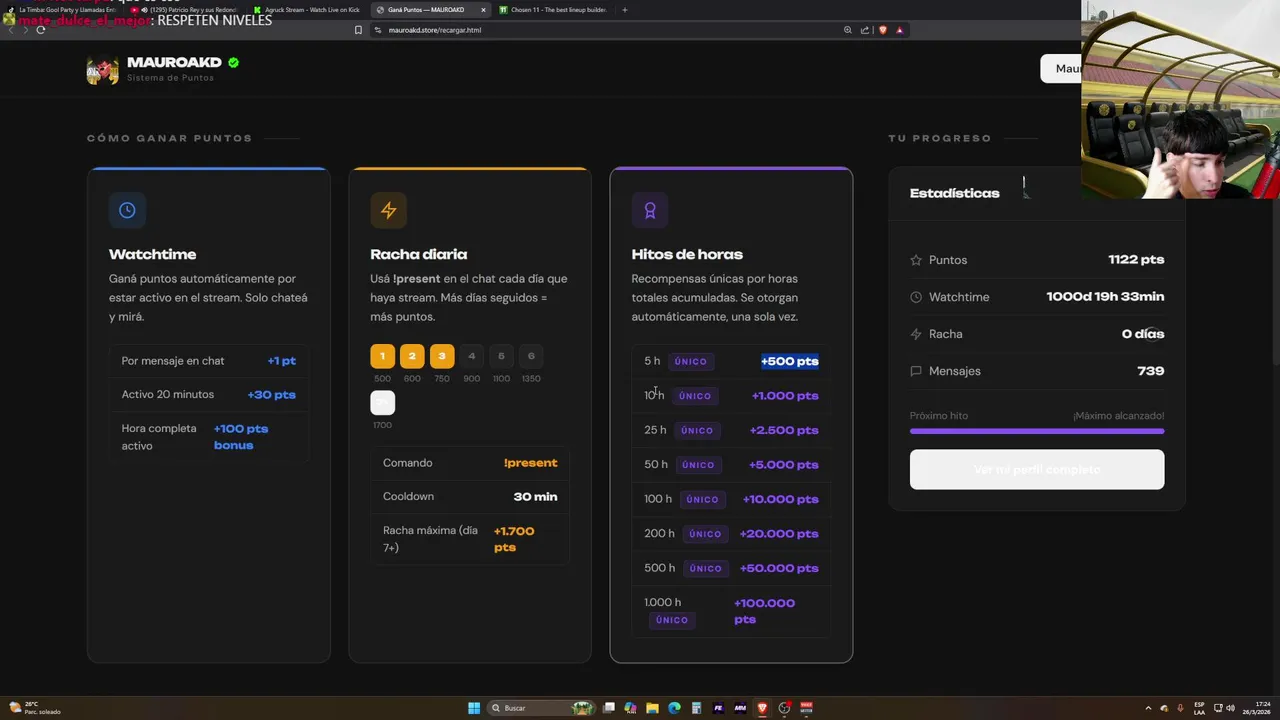Viewport: 1280px width, 720px height.
Task: Select streak day 4 badge
Action: tap(472, 356)
